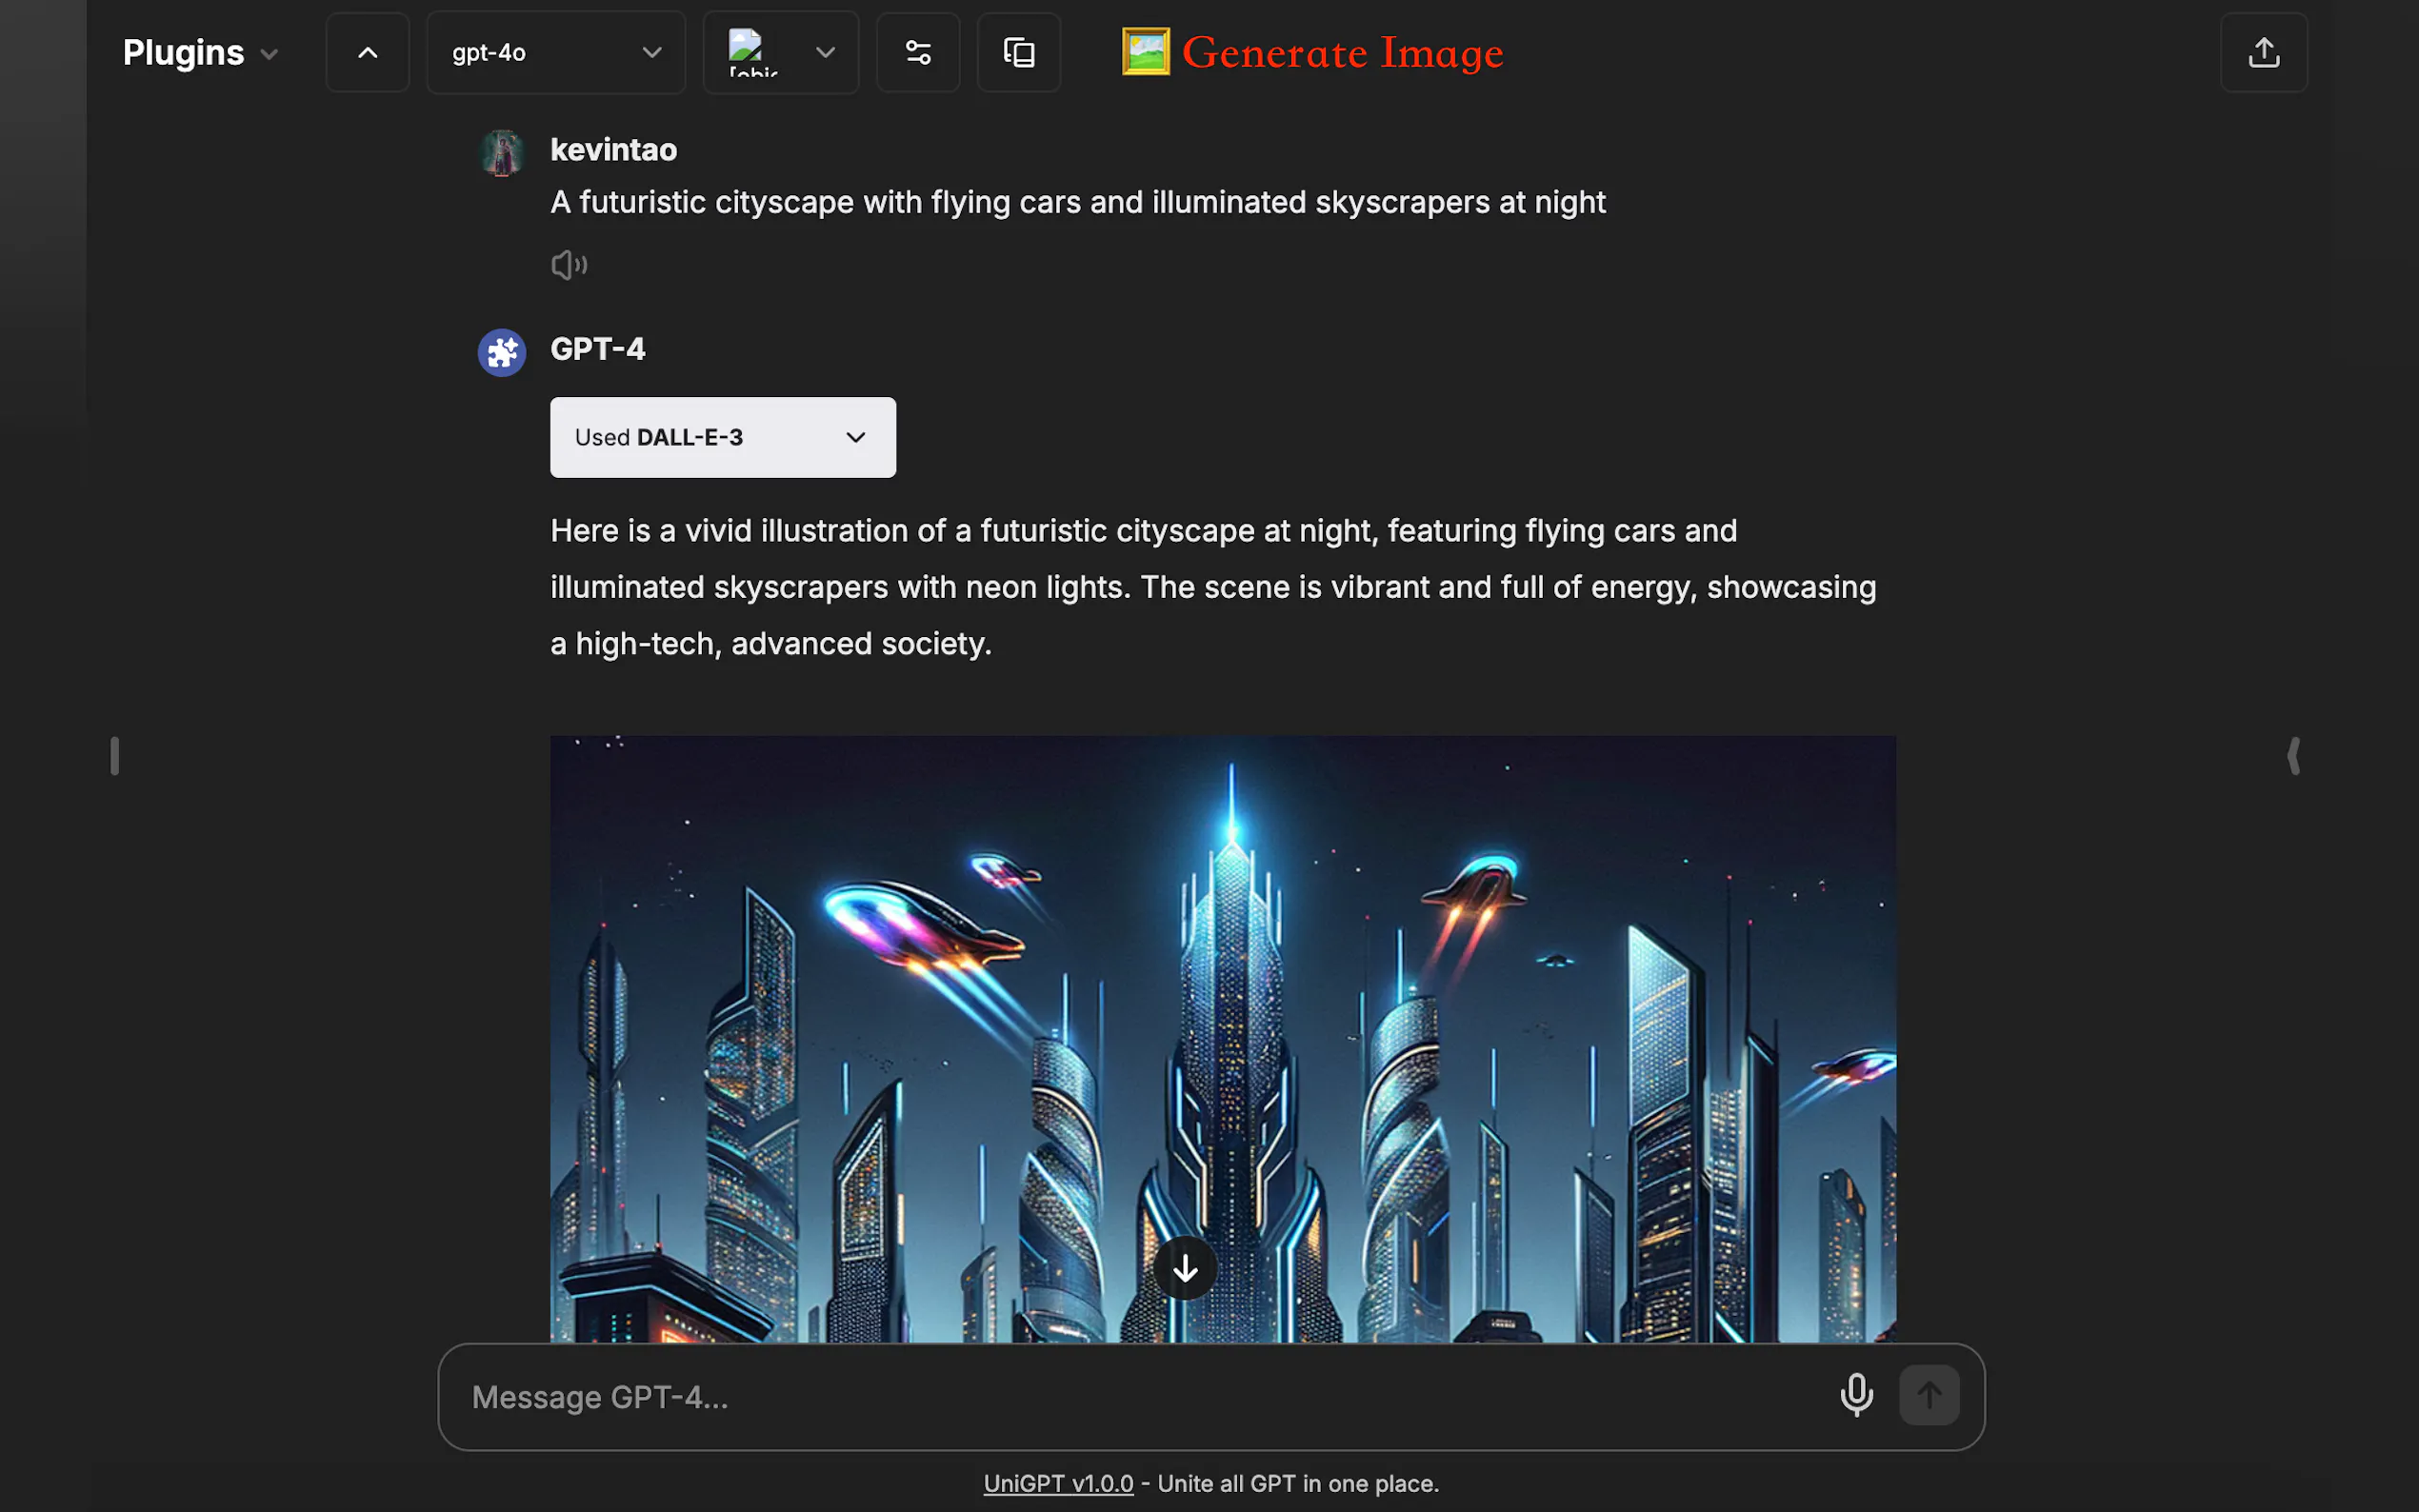2419x1512 pixels.
Task: Open the Plugins menu
Action: pos(199,53)
